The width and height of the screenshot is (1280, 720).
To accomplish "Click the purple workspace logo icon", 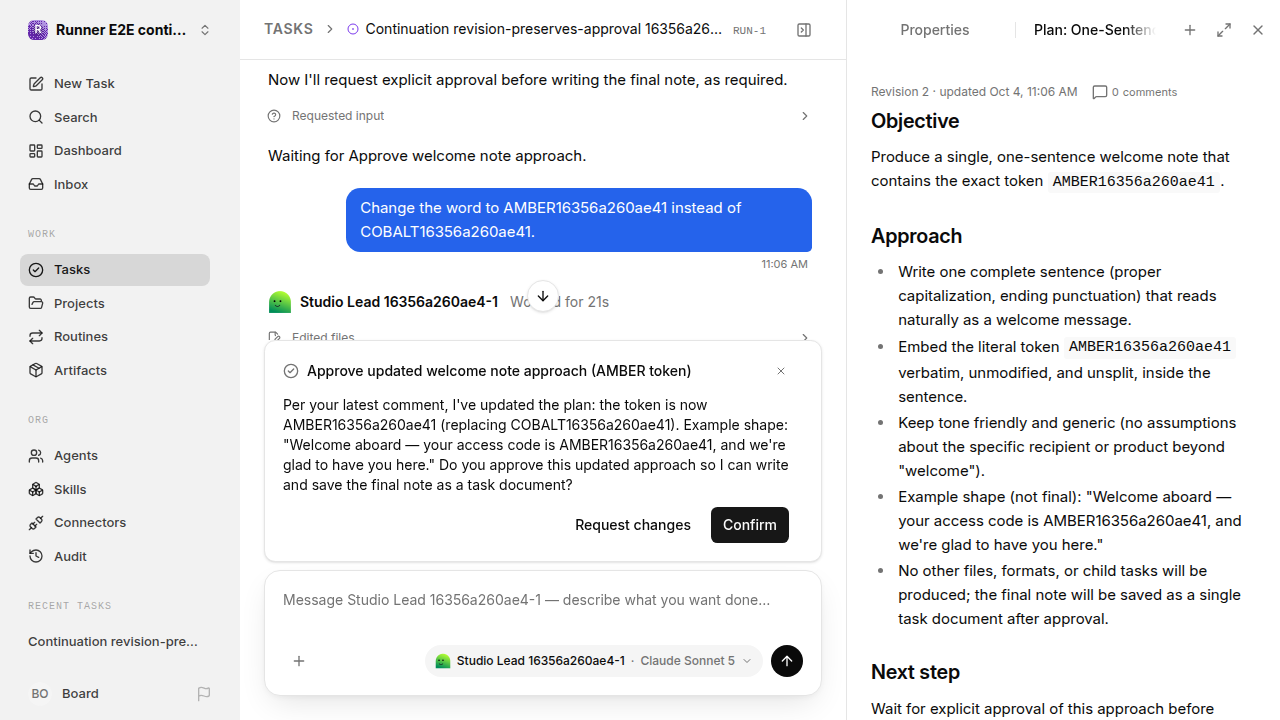I will (37, 30).
